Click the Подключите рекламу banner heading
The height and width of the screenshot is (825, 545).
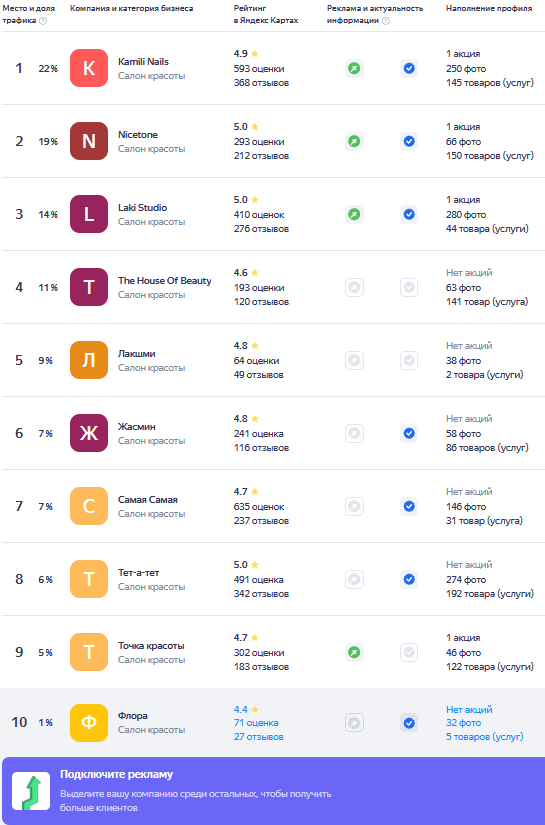point(116,774)
